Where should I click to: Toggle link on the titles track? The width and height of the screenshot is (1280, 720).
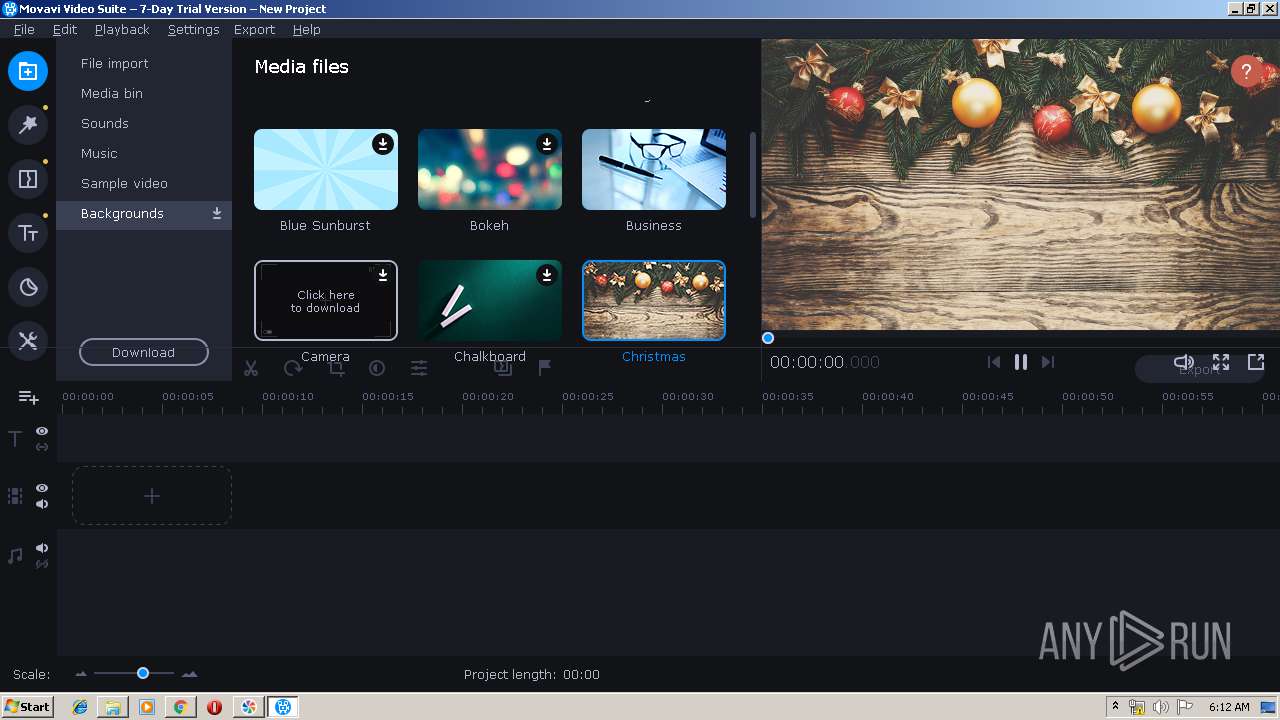point(42,447)
